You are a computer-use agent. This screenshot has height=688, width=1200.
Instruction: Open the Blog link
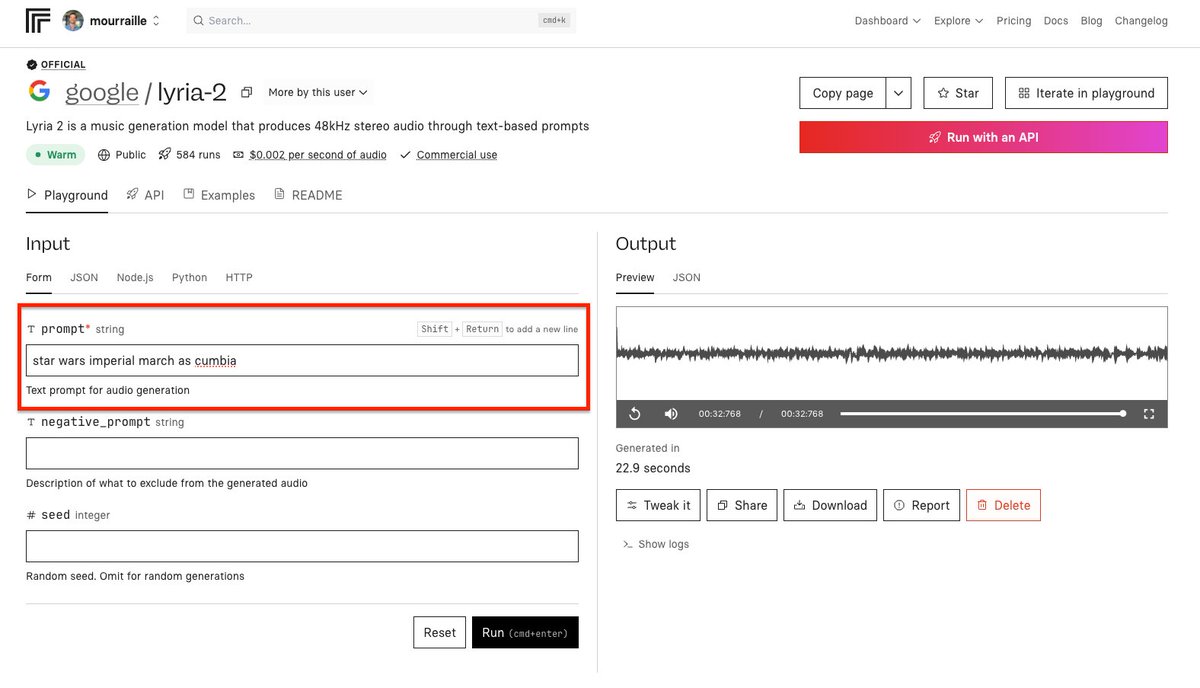[1091, 20]
